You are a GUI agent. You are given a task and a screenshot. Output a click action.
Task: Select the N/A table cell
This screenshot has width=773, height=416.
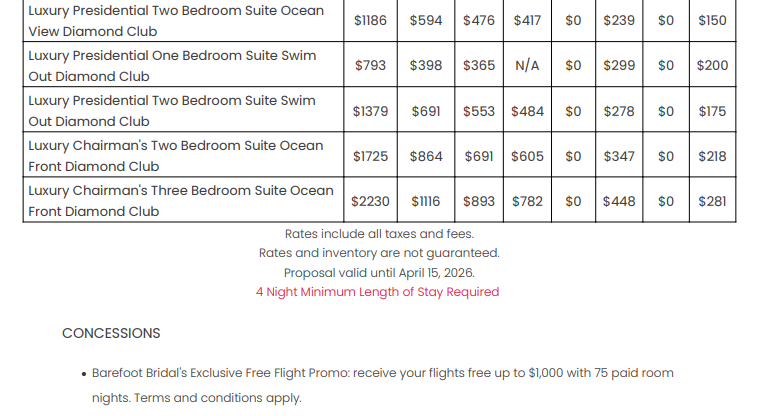tap(527, 66)
